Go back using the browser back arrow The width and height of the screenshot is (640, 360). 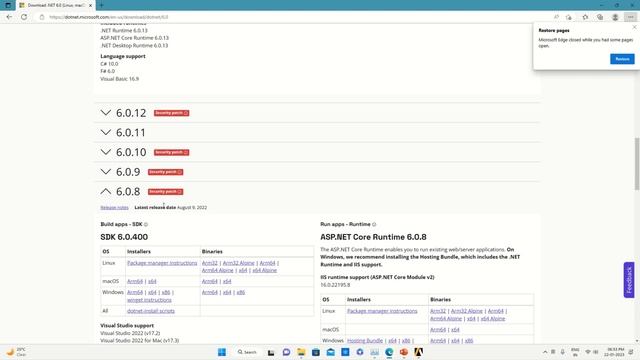9,17
